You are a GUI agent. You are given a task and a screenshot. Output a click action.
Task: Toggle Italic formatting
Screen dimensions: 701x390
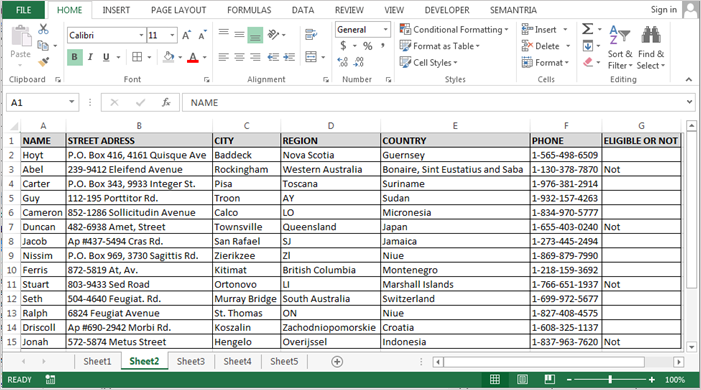pos(90,57)
